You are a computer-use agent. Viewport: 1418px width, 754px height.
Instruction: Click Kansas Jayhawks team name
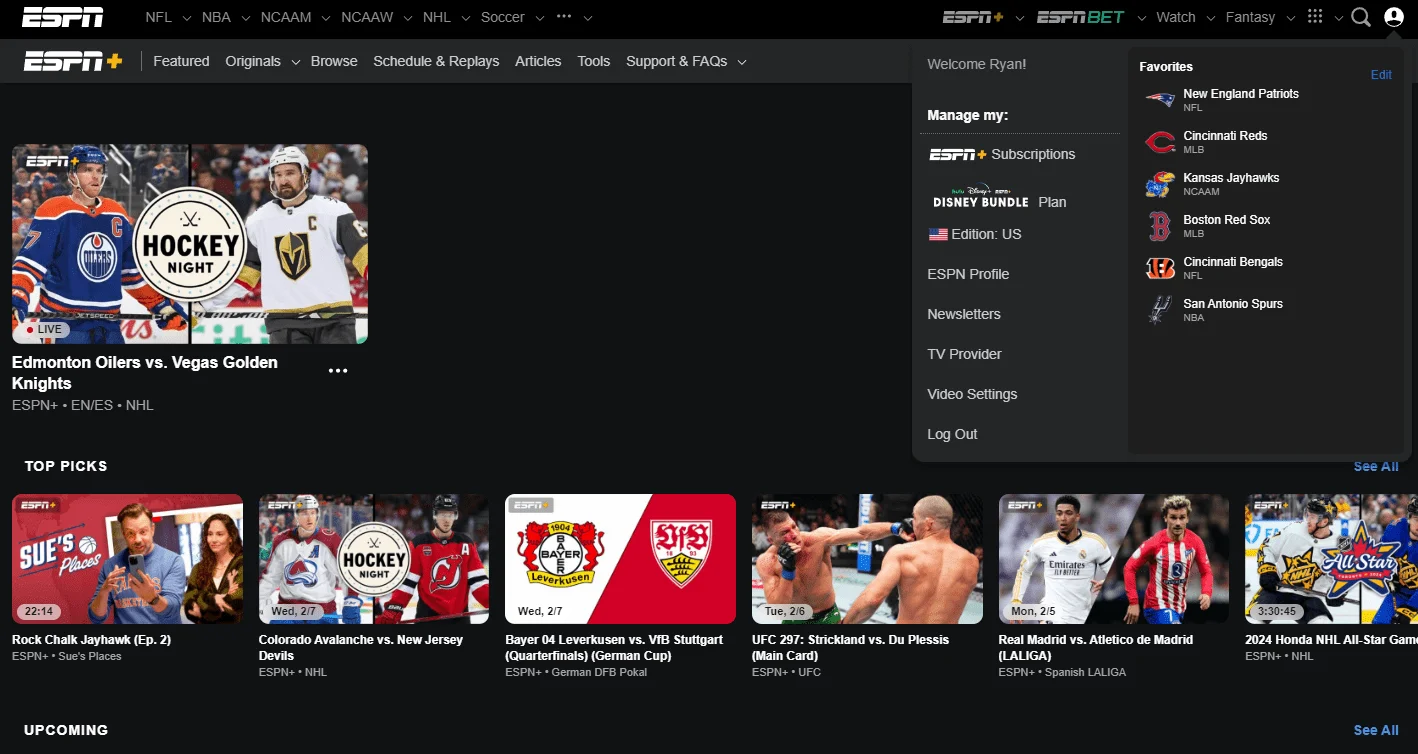[1231, 178]
